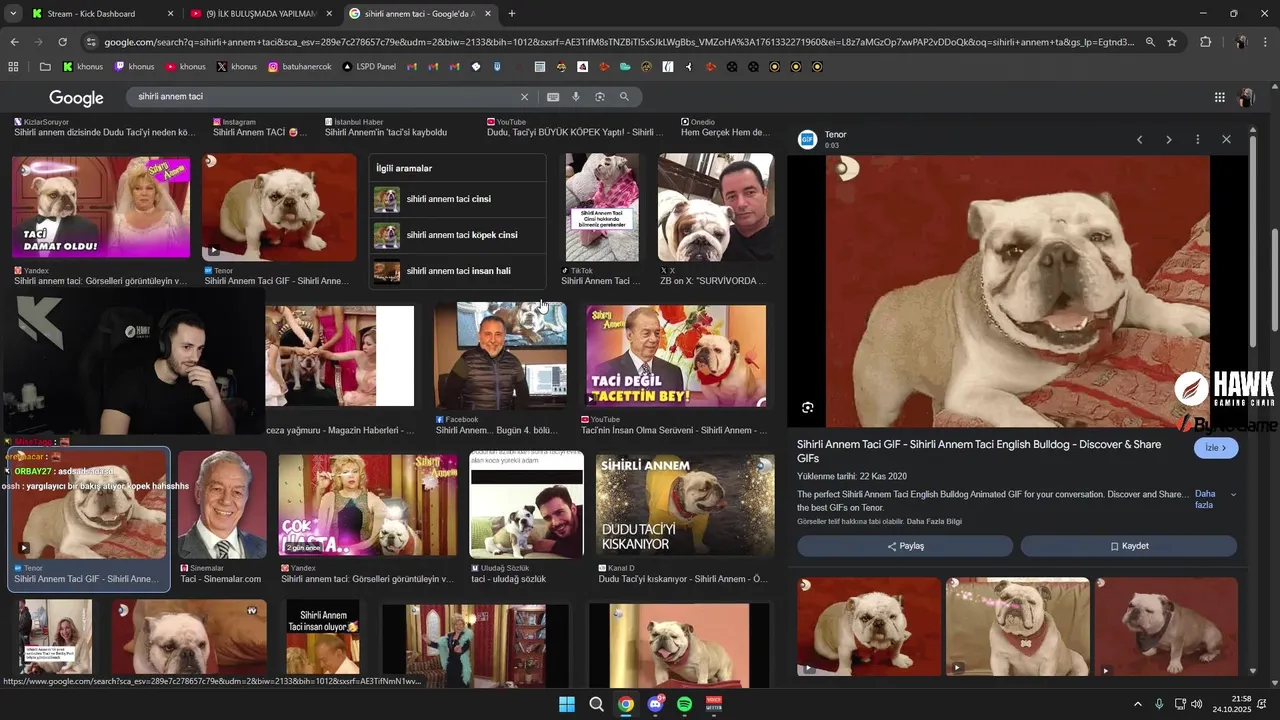
Task: Open the Google apps grid
Action: [x=1220, y=97]
